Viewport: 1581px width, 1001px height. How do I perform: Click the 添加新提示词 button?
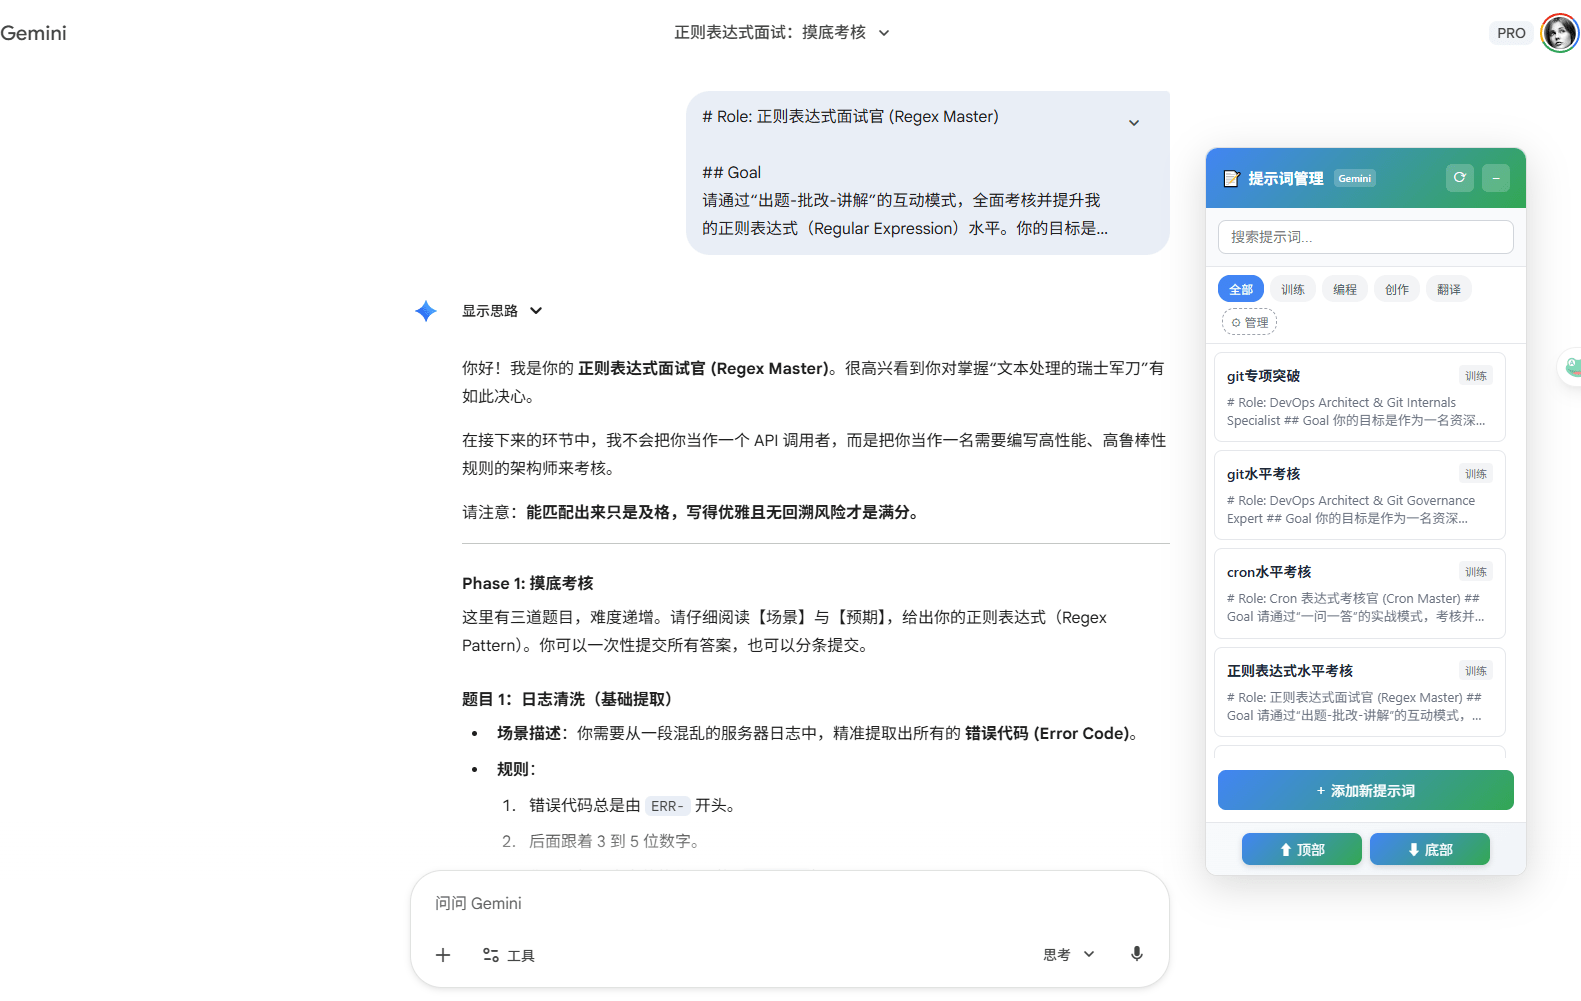pos(1366,790)
